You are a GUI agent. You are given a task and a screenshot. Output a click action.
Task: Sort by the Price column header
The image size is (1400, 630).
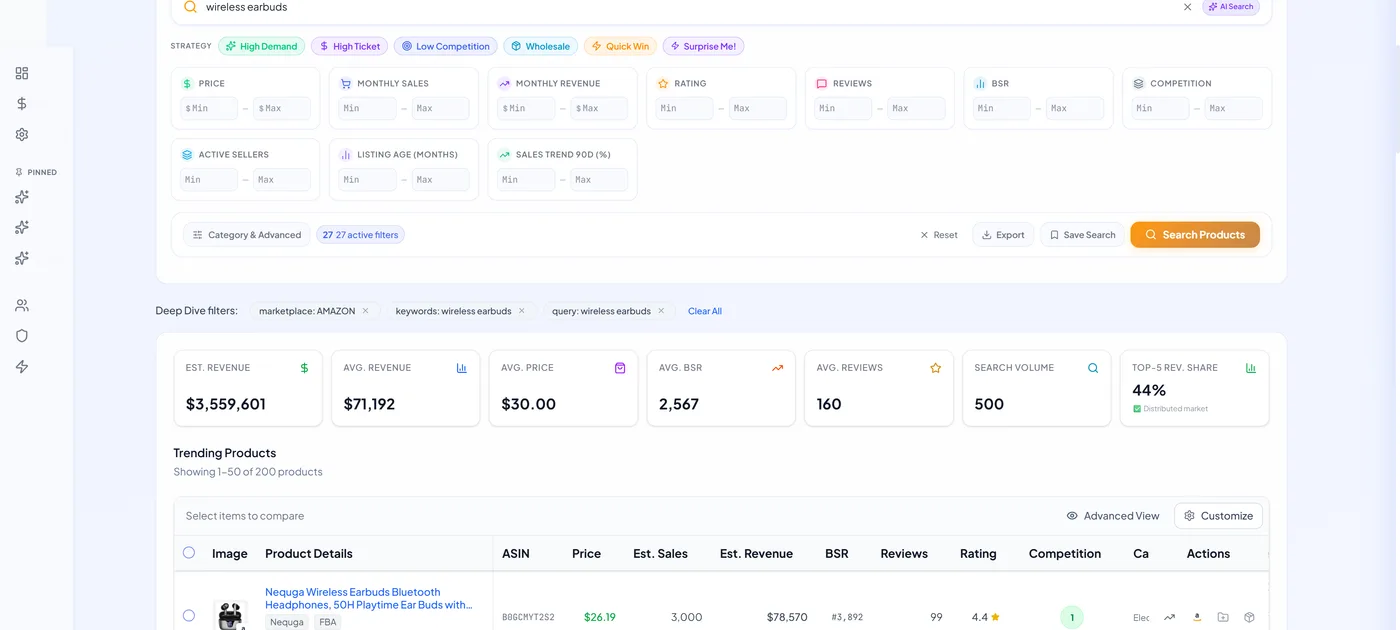586,553
